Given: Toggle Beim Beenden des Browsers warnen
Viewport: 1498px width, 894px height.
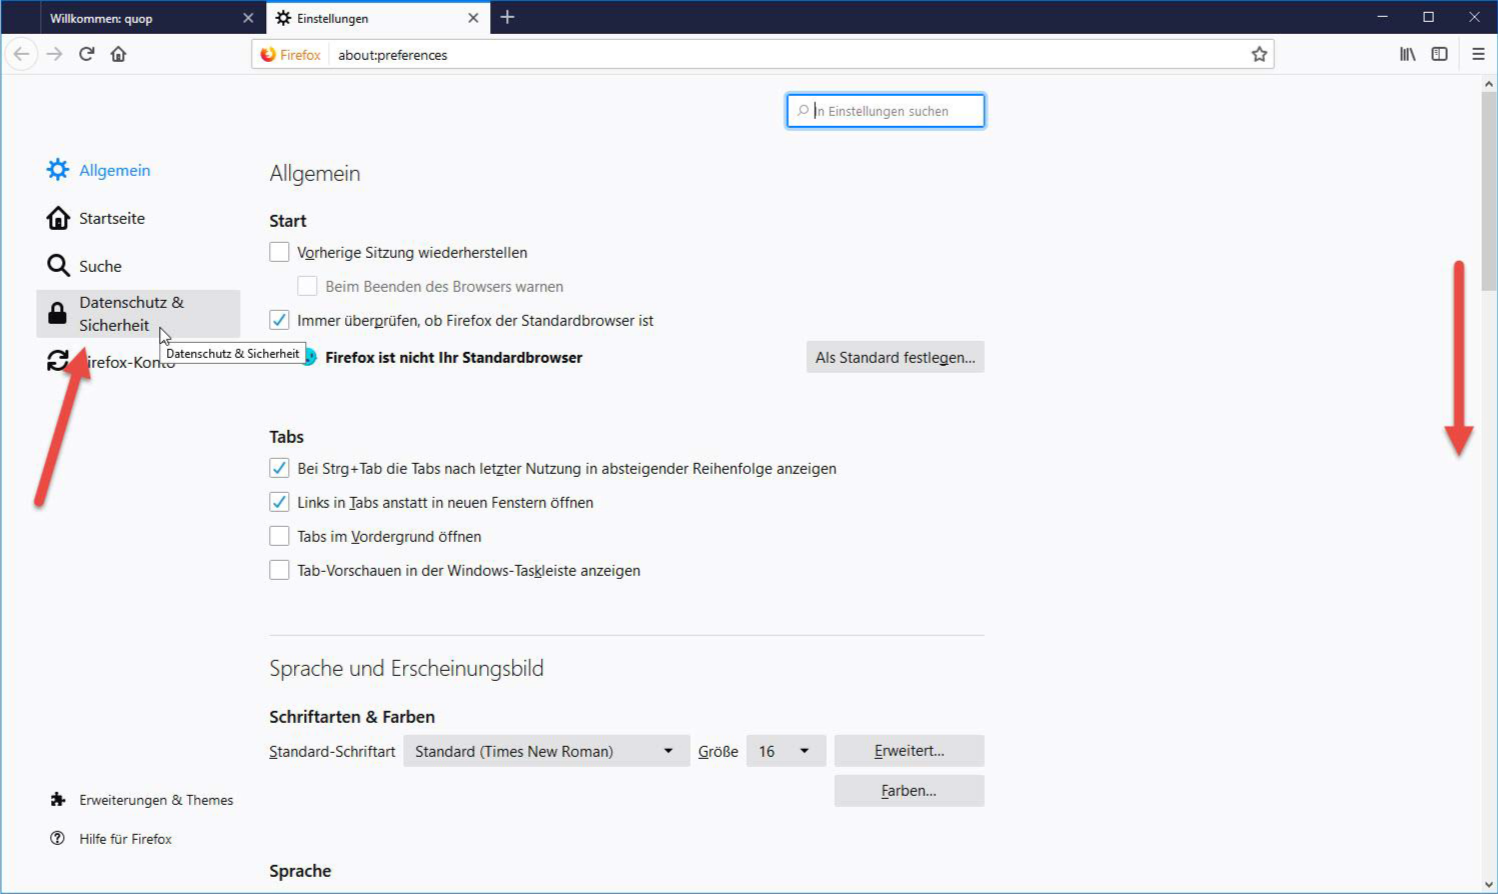Looking at the screenshot, I should coord(307,286).
